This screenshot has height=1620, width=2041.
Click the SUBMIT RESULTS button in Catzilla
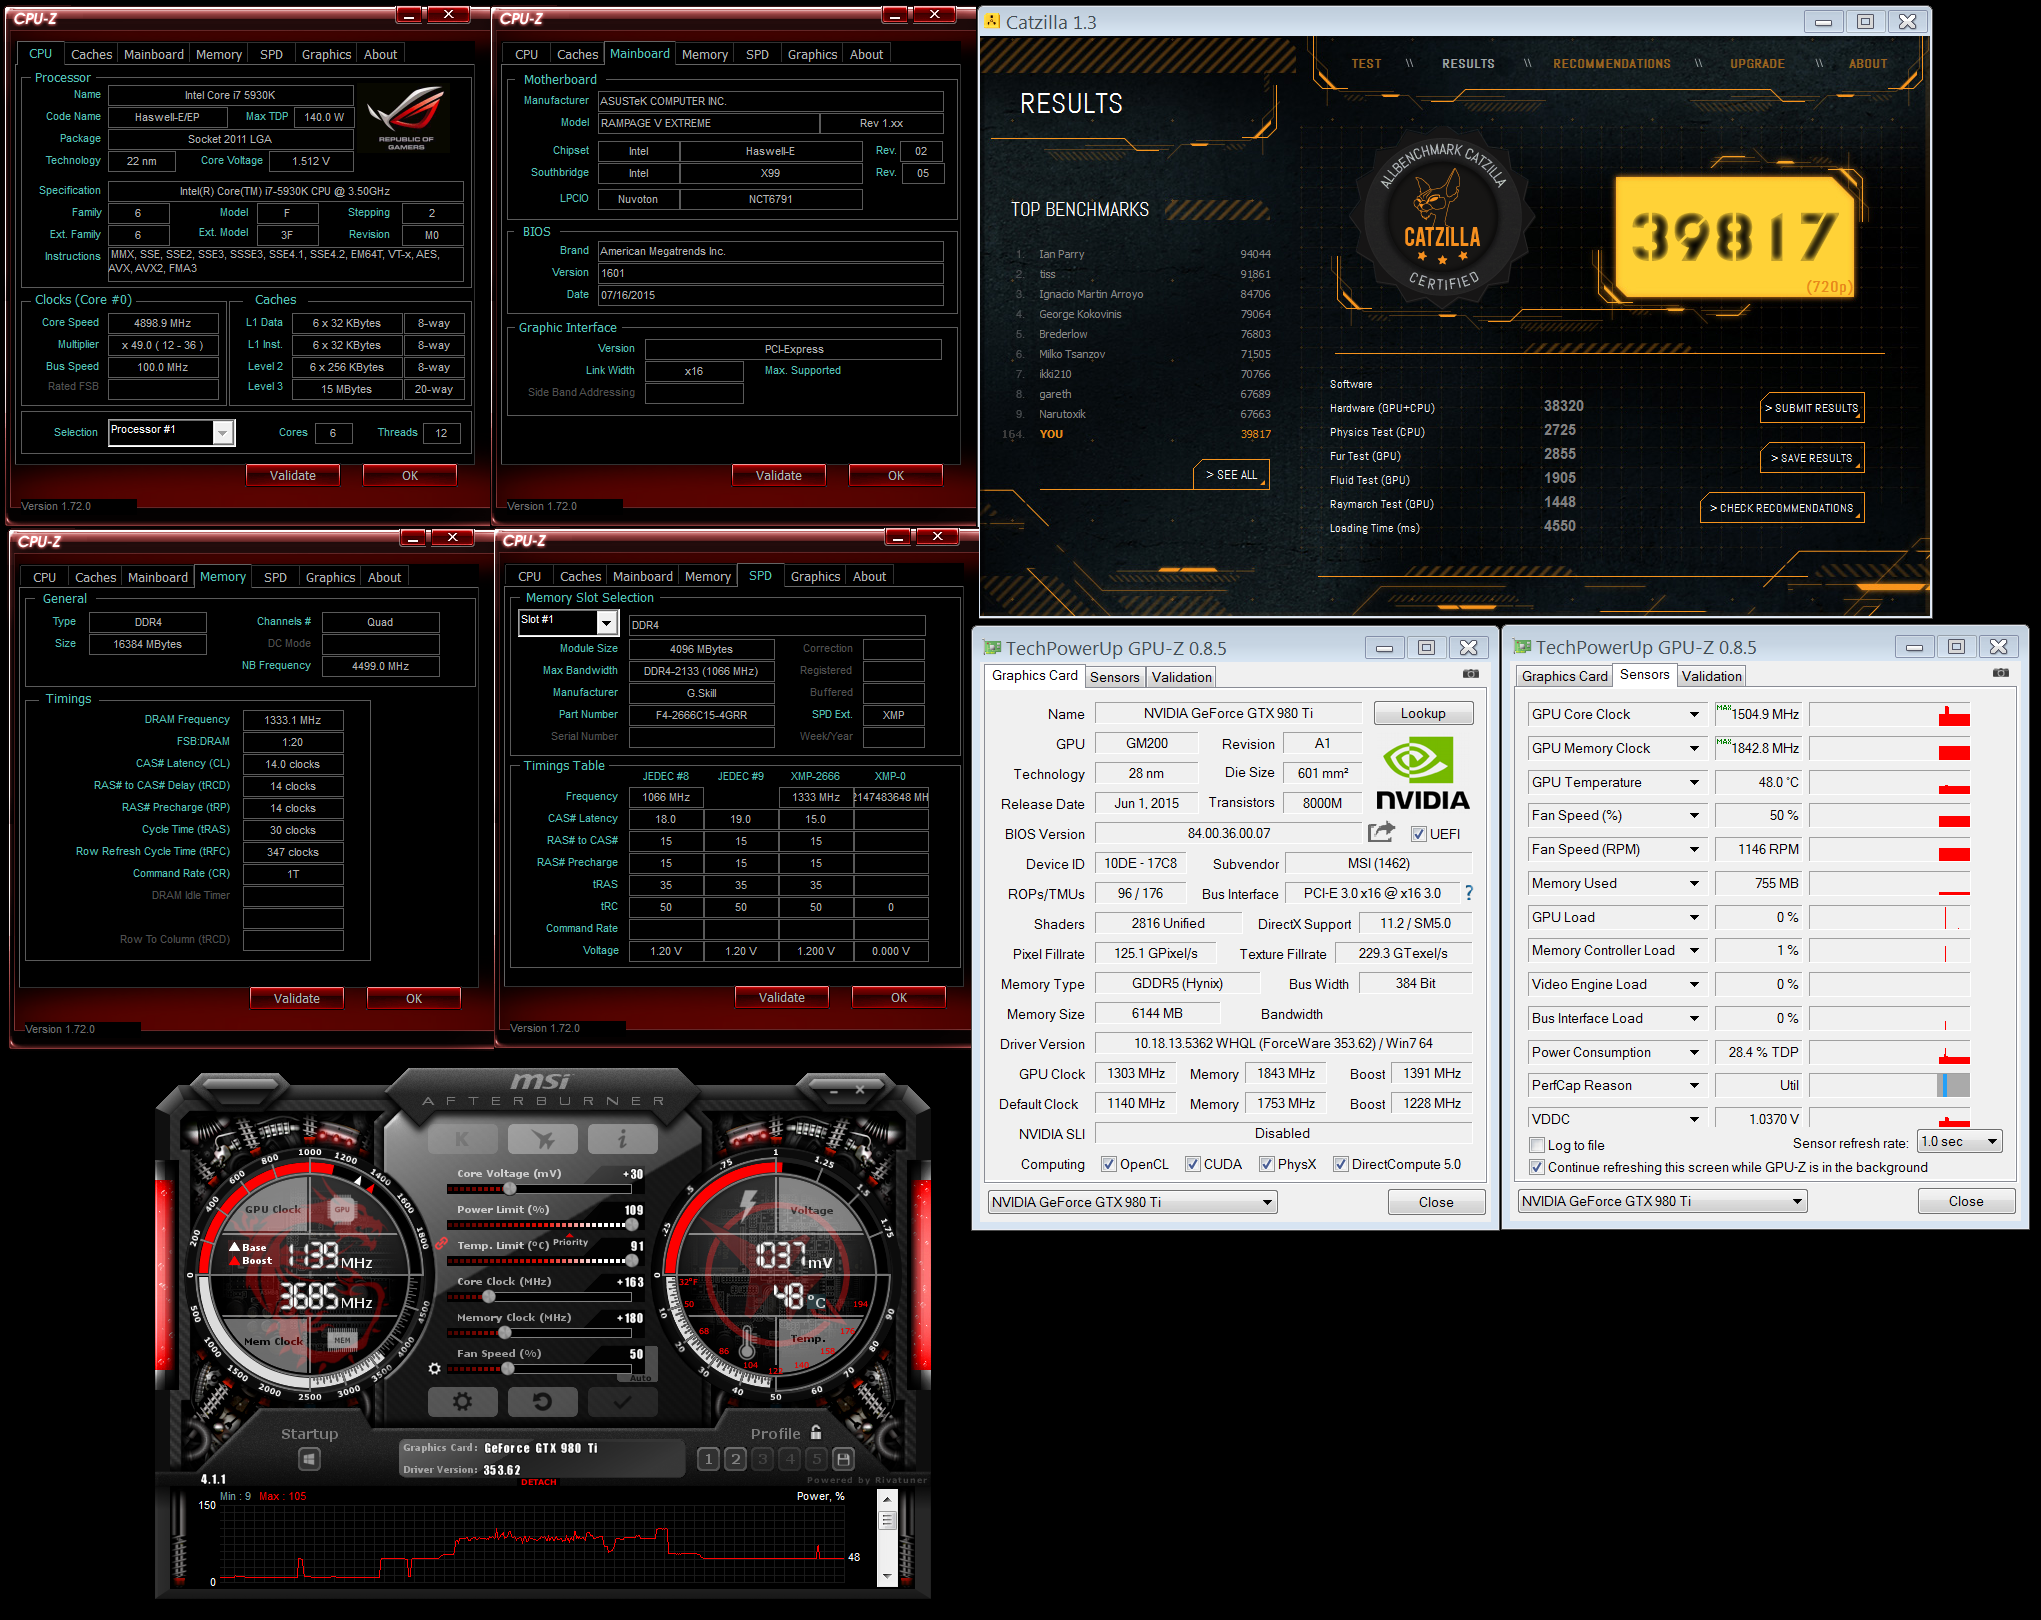pos(1812,408)
